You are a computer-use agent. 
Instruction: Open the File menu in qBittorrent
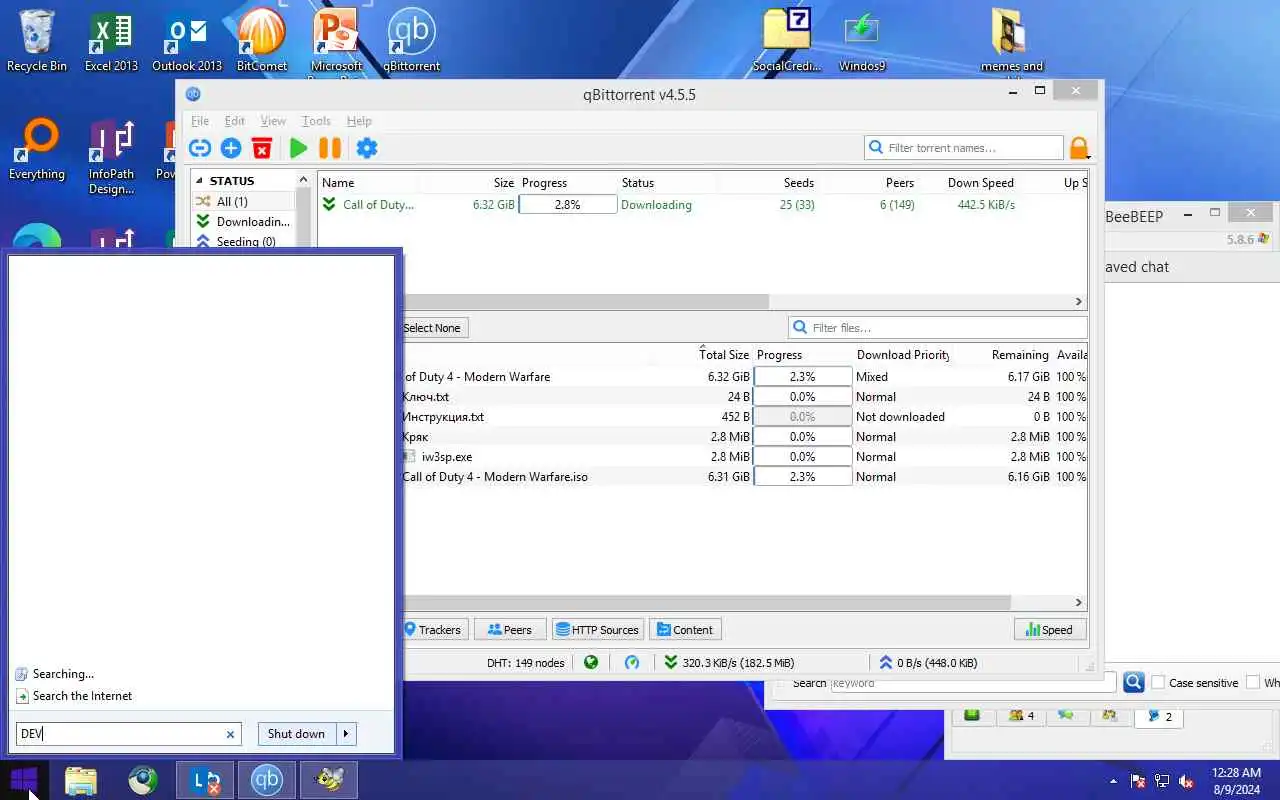[x=200, y=120]
